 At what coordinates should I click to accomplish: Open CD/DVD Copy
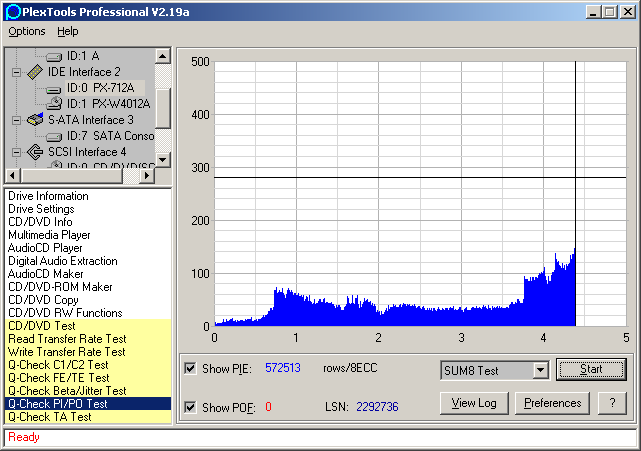pyautogui.click(x=88, y=300)
